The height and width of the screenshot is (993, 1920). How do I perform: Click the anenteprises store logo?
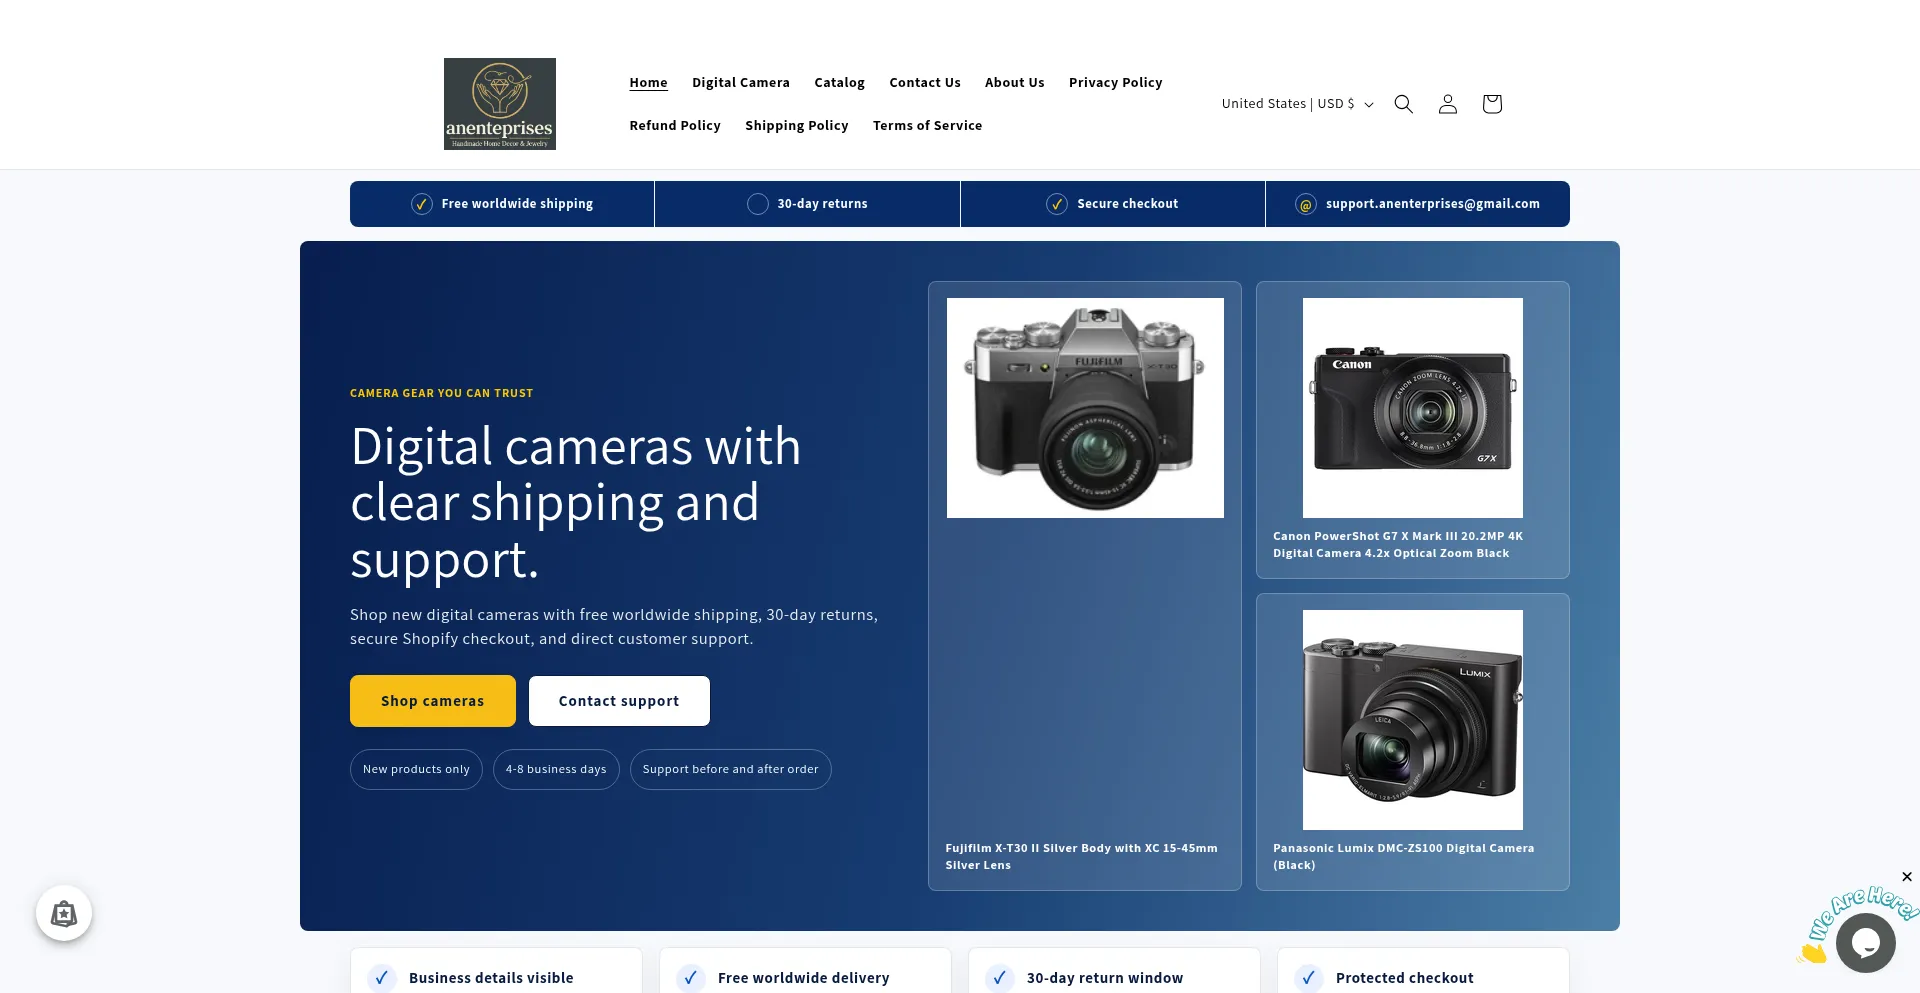click(500, 104)
